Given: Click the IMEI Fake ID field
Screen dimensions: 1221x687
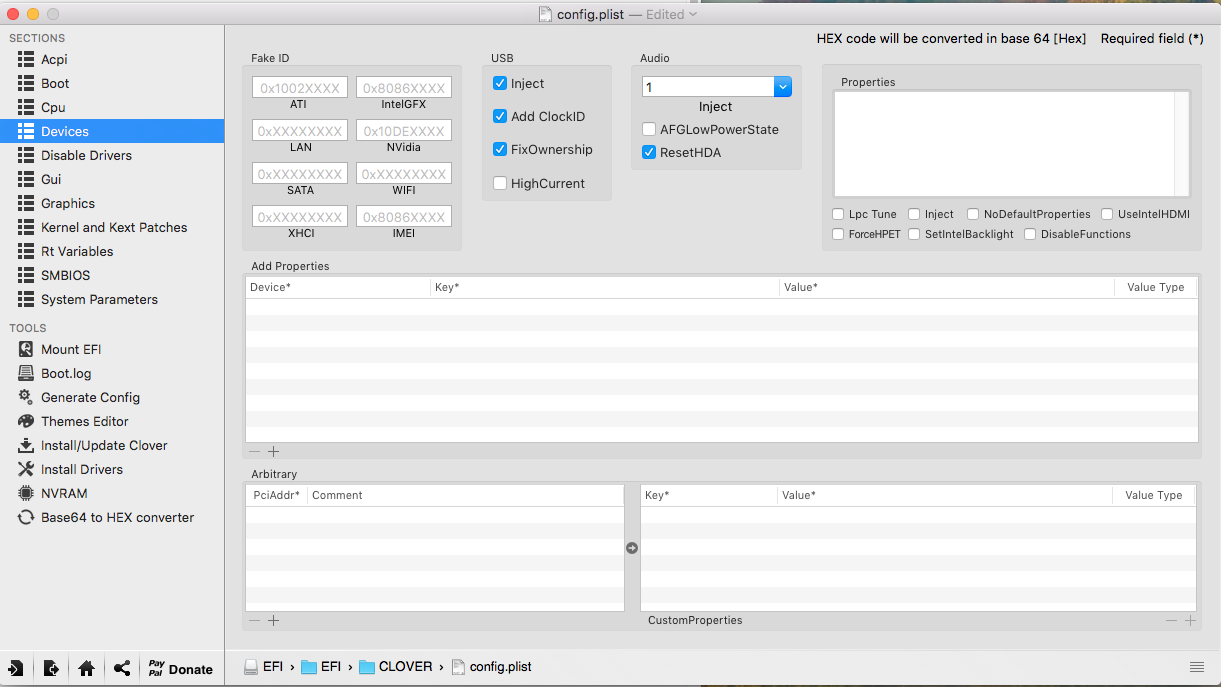Looking at the screenshot, I should (x=404, y=216).
